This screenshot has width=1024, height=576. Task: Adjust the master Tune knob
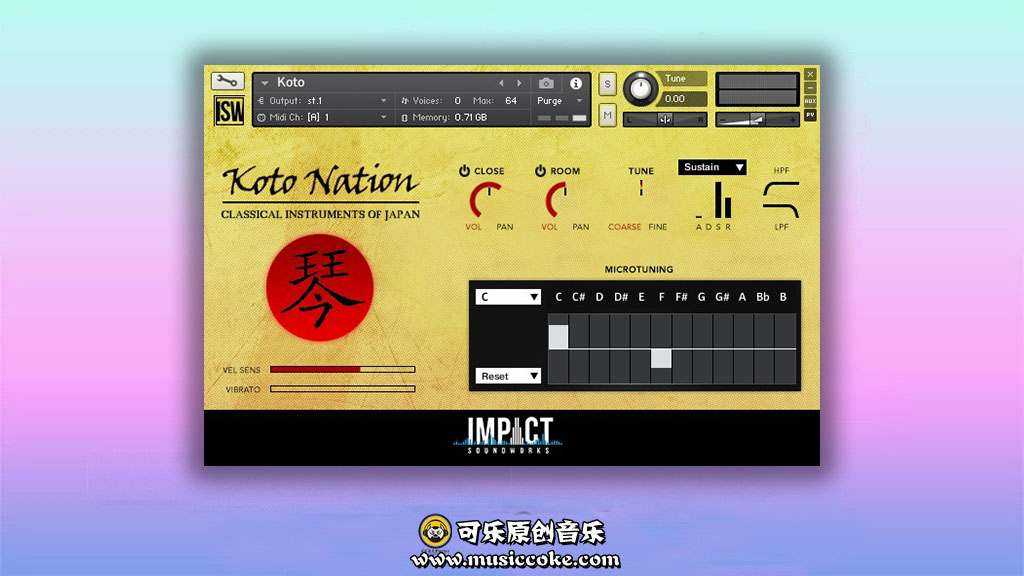pos(640,89)
